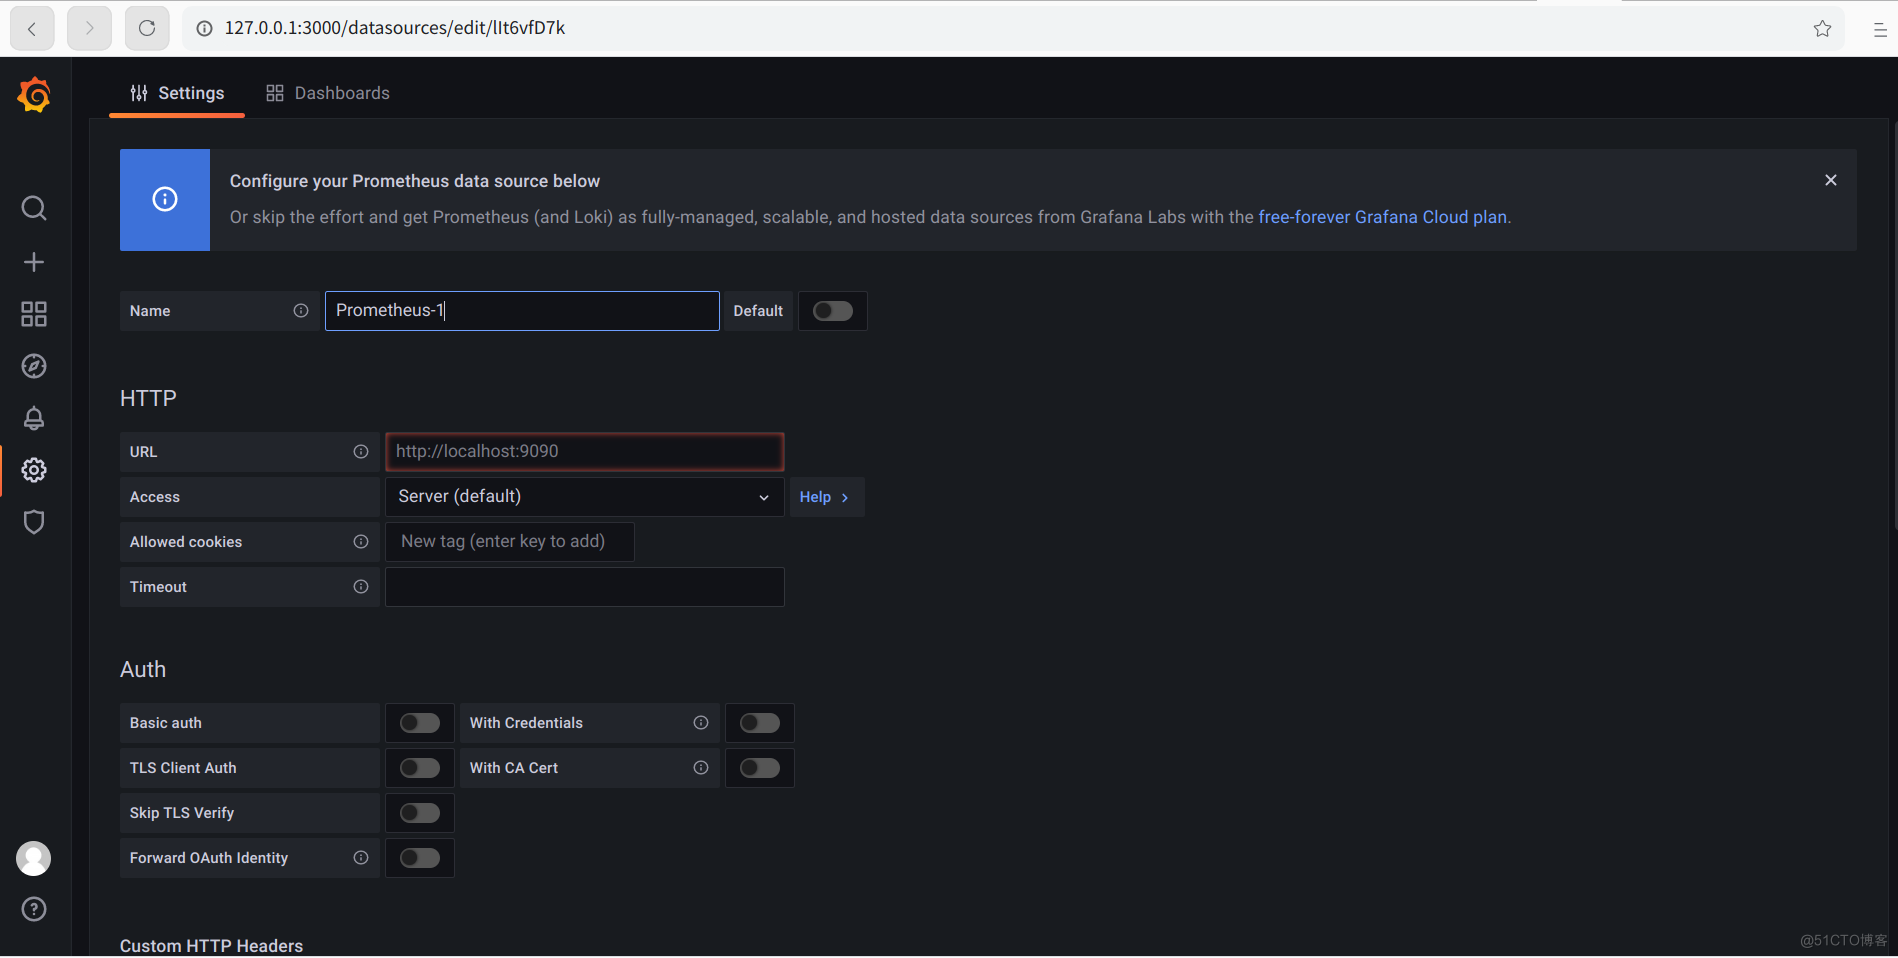View site information icon in address bar
Screen dimensions: 1898x958
pos(205,28)
